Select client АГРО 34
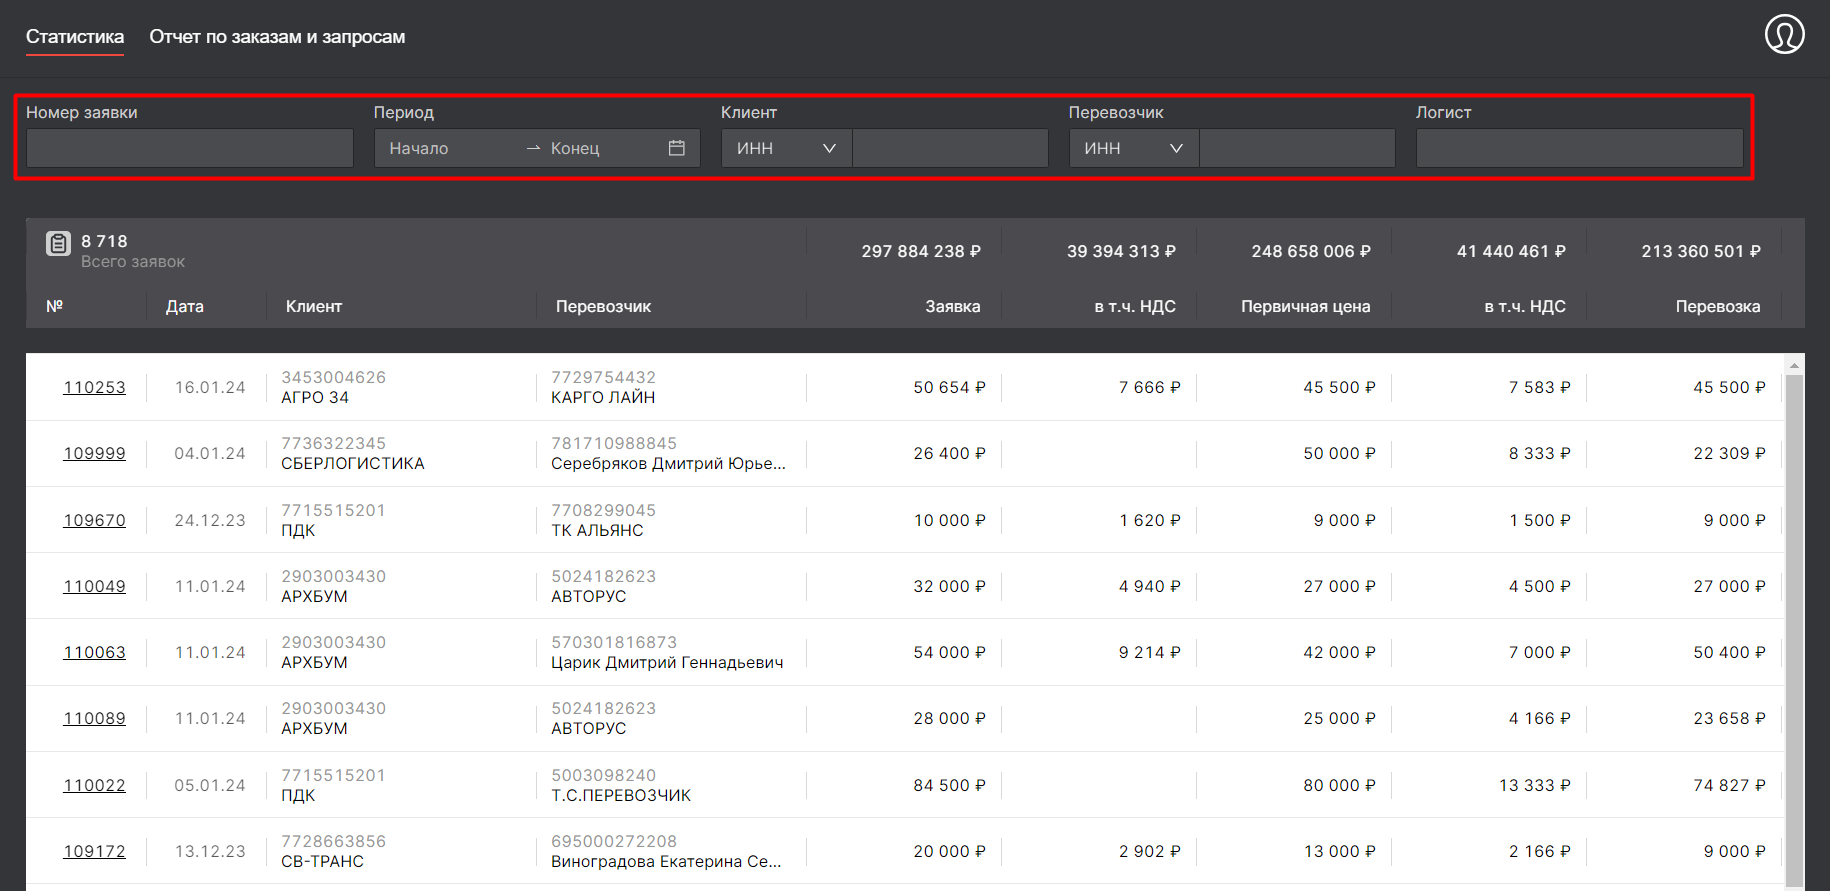The width and height of the screenshot is (1830, 891). 315,397
